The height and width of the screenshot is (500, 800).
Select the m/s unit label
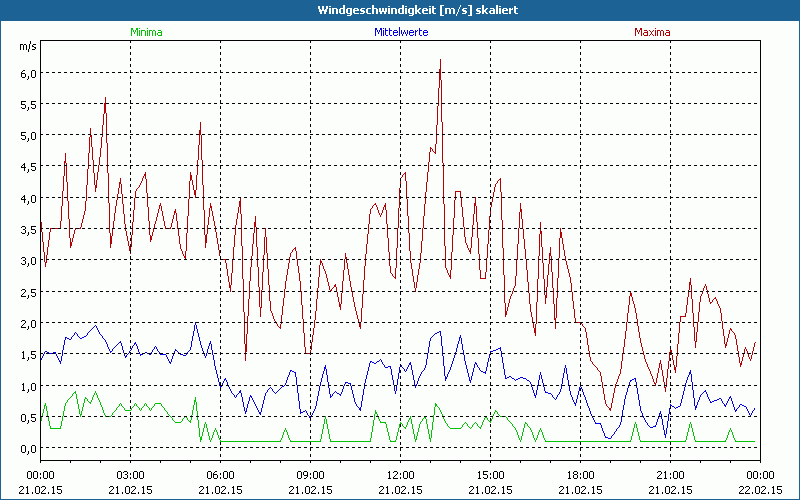pos(26,47)
